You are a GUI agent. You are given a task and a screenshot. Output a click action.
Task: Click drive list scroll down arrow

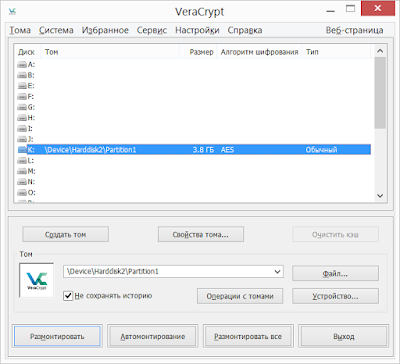(380, 196)
